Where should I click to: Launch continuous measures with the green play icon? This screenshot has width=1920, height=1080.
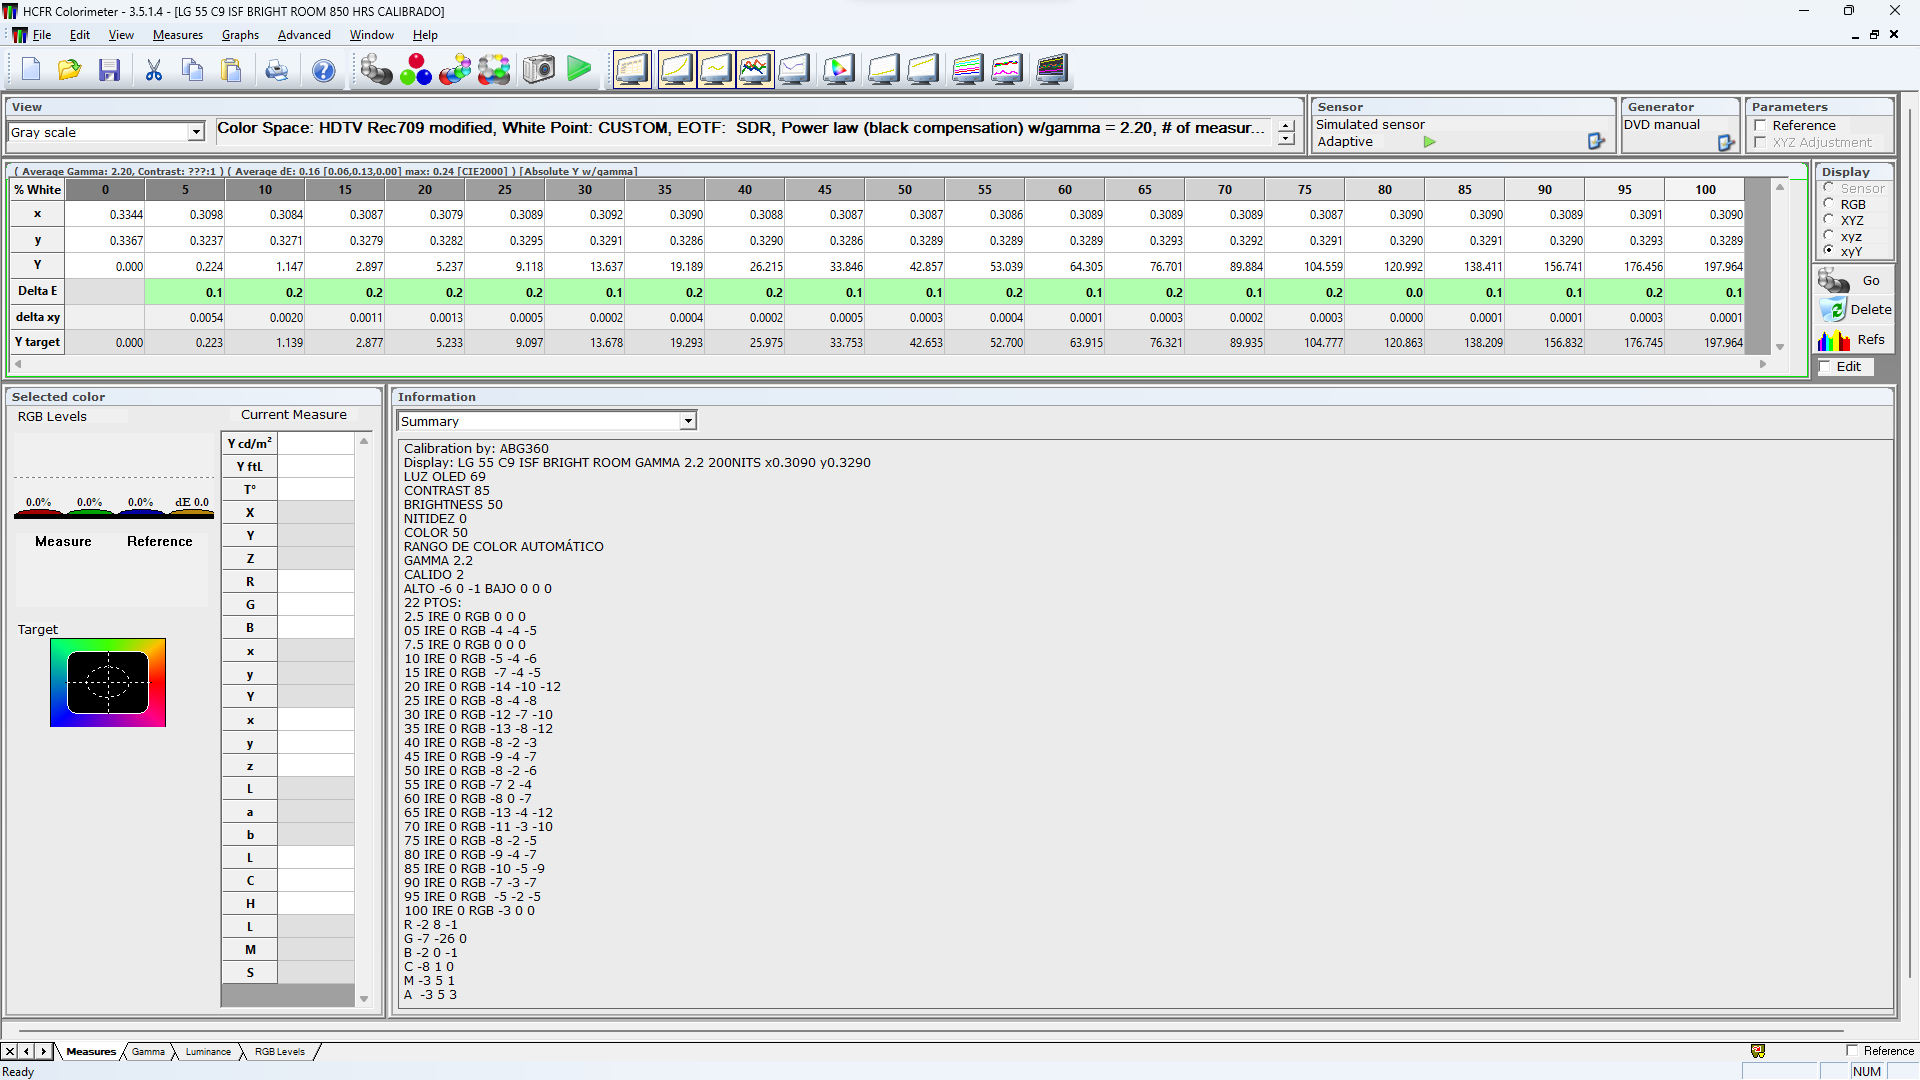(578, 70)
